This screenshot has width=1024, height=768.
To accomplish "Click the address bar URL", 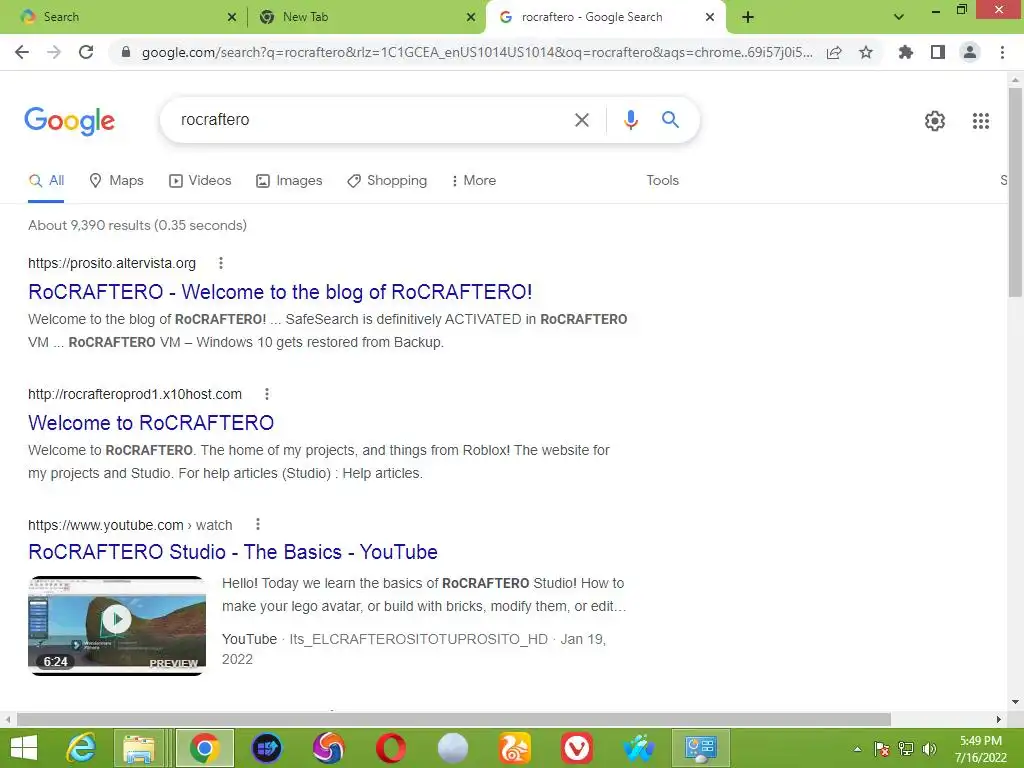I will coord(477,52).
